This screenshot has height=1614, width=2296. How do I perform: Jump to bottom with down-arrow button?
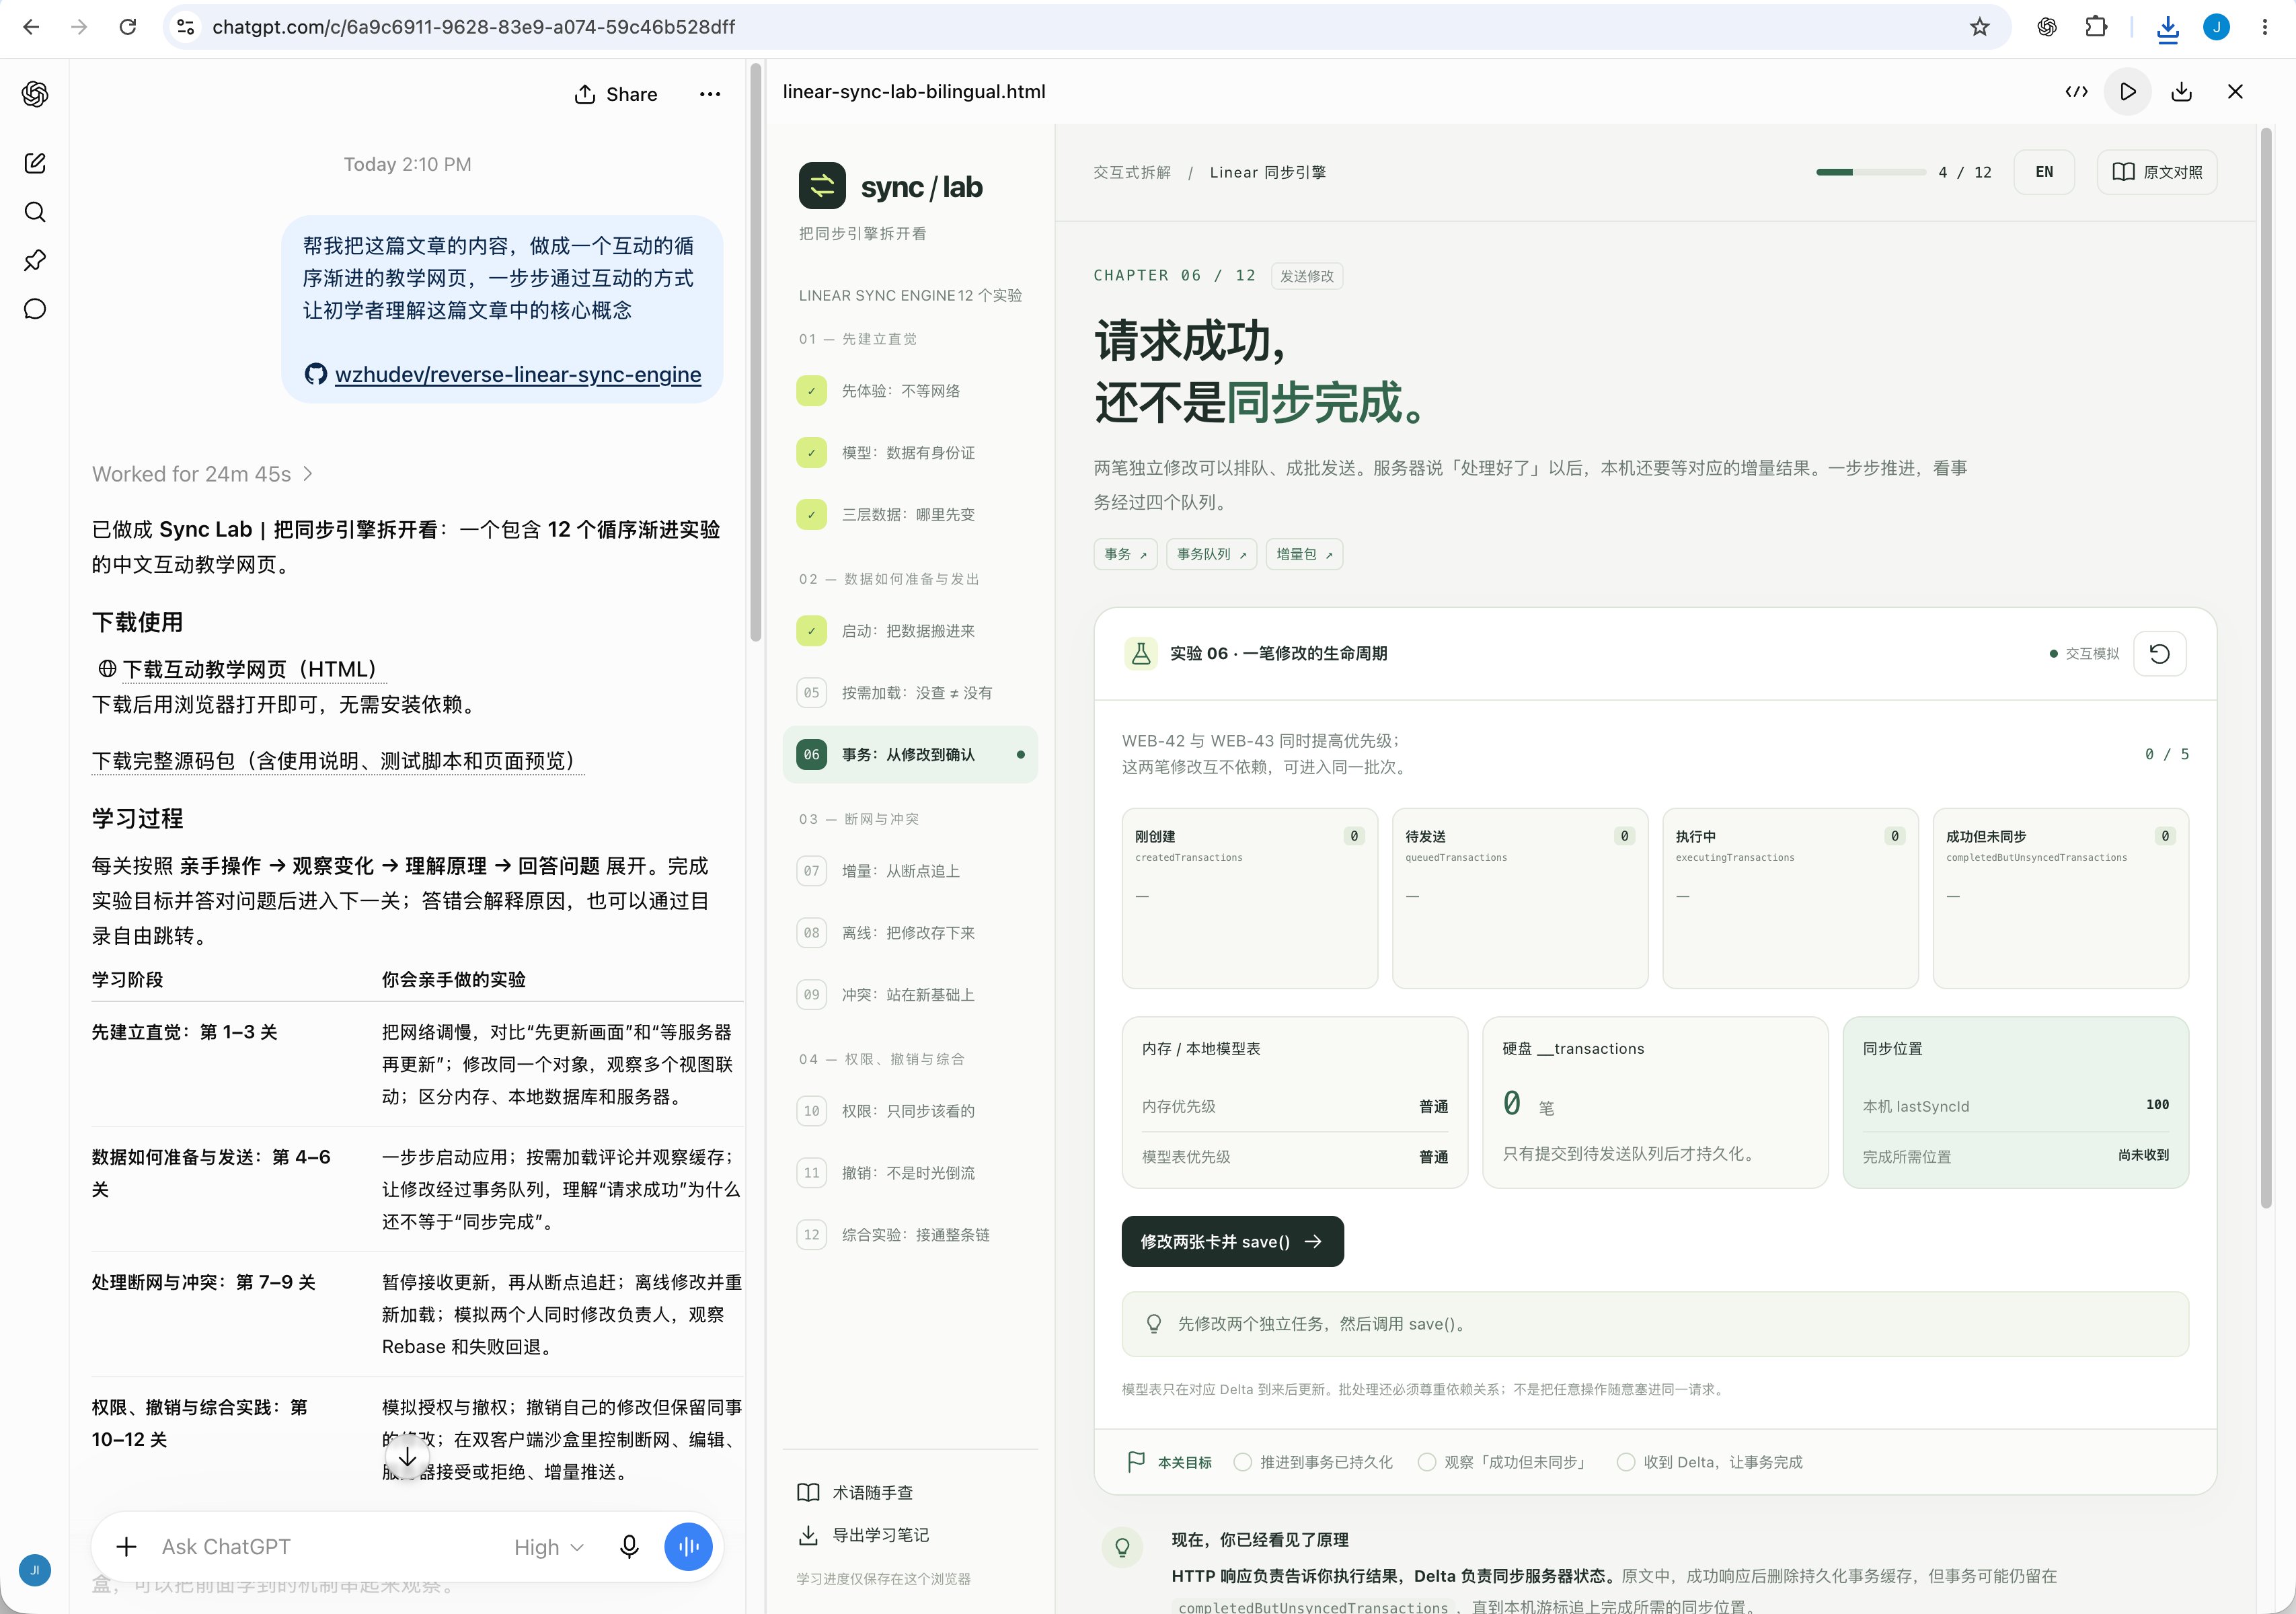point(408,1457)
